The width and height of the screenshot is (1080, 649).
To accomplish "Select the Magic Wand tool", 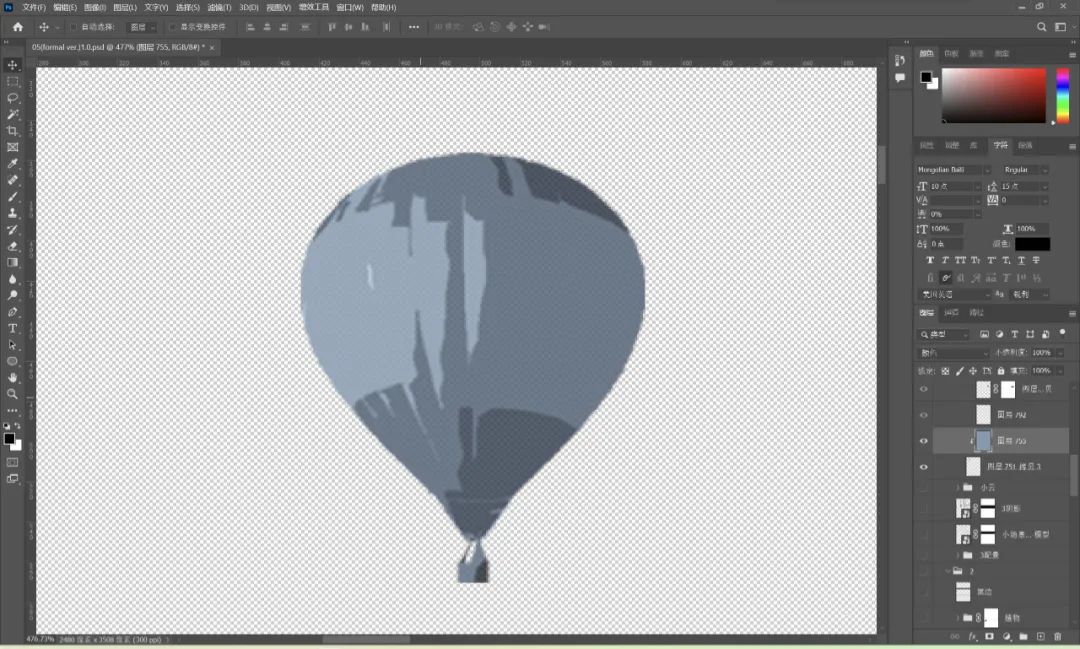I will (12, 114).
